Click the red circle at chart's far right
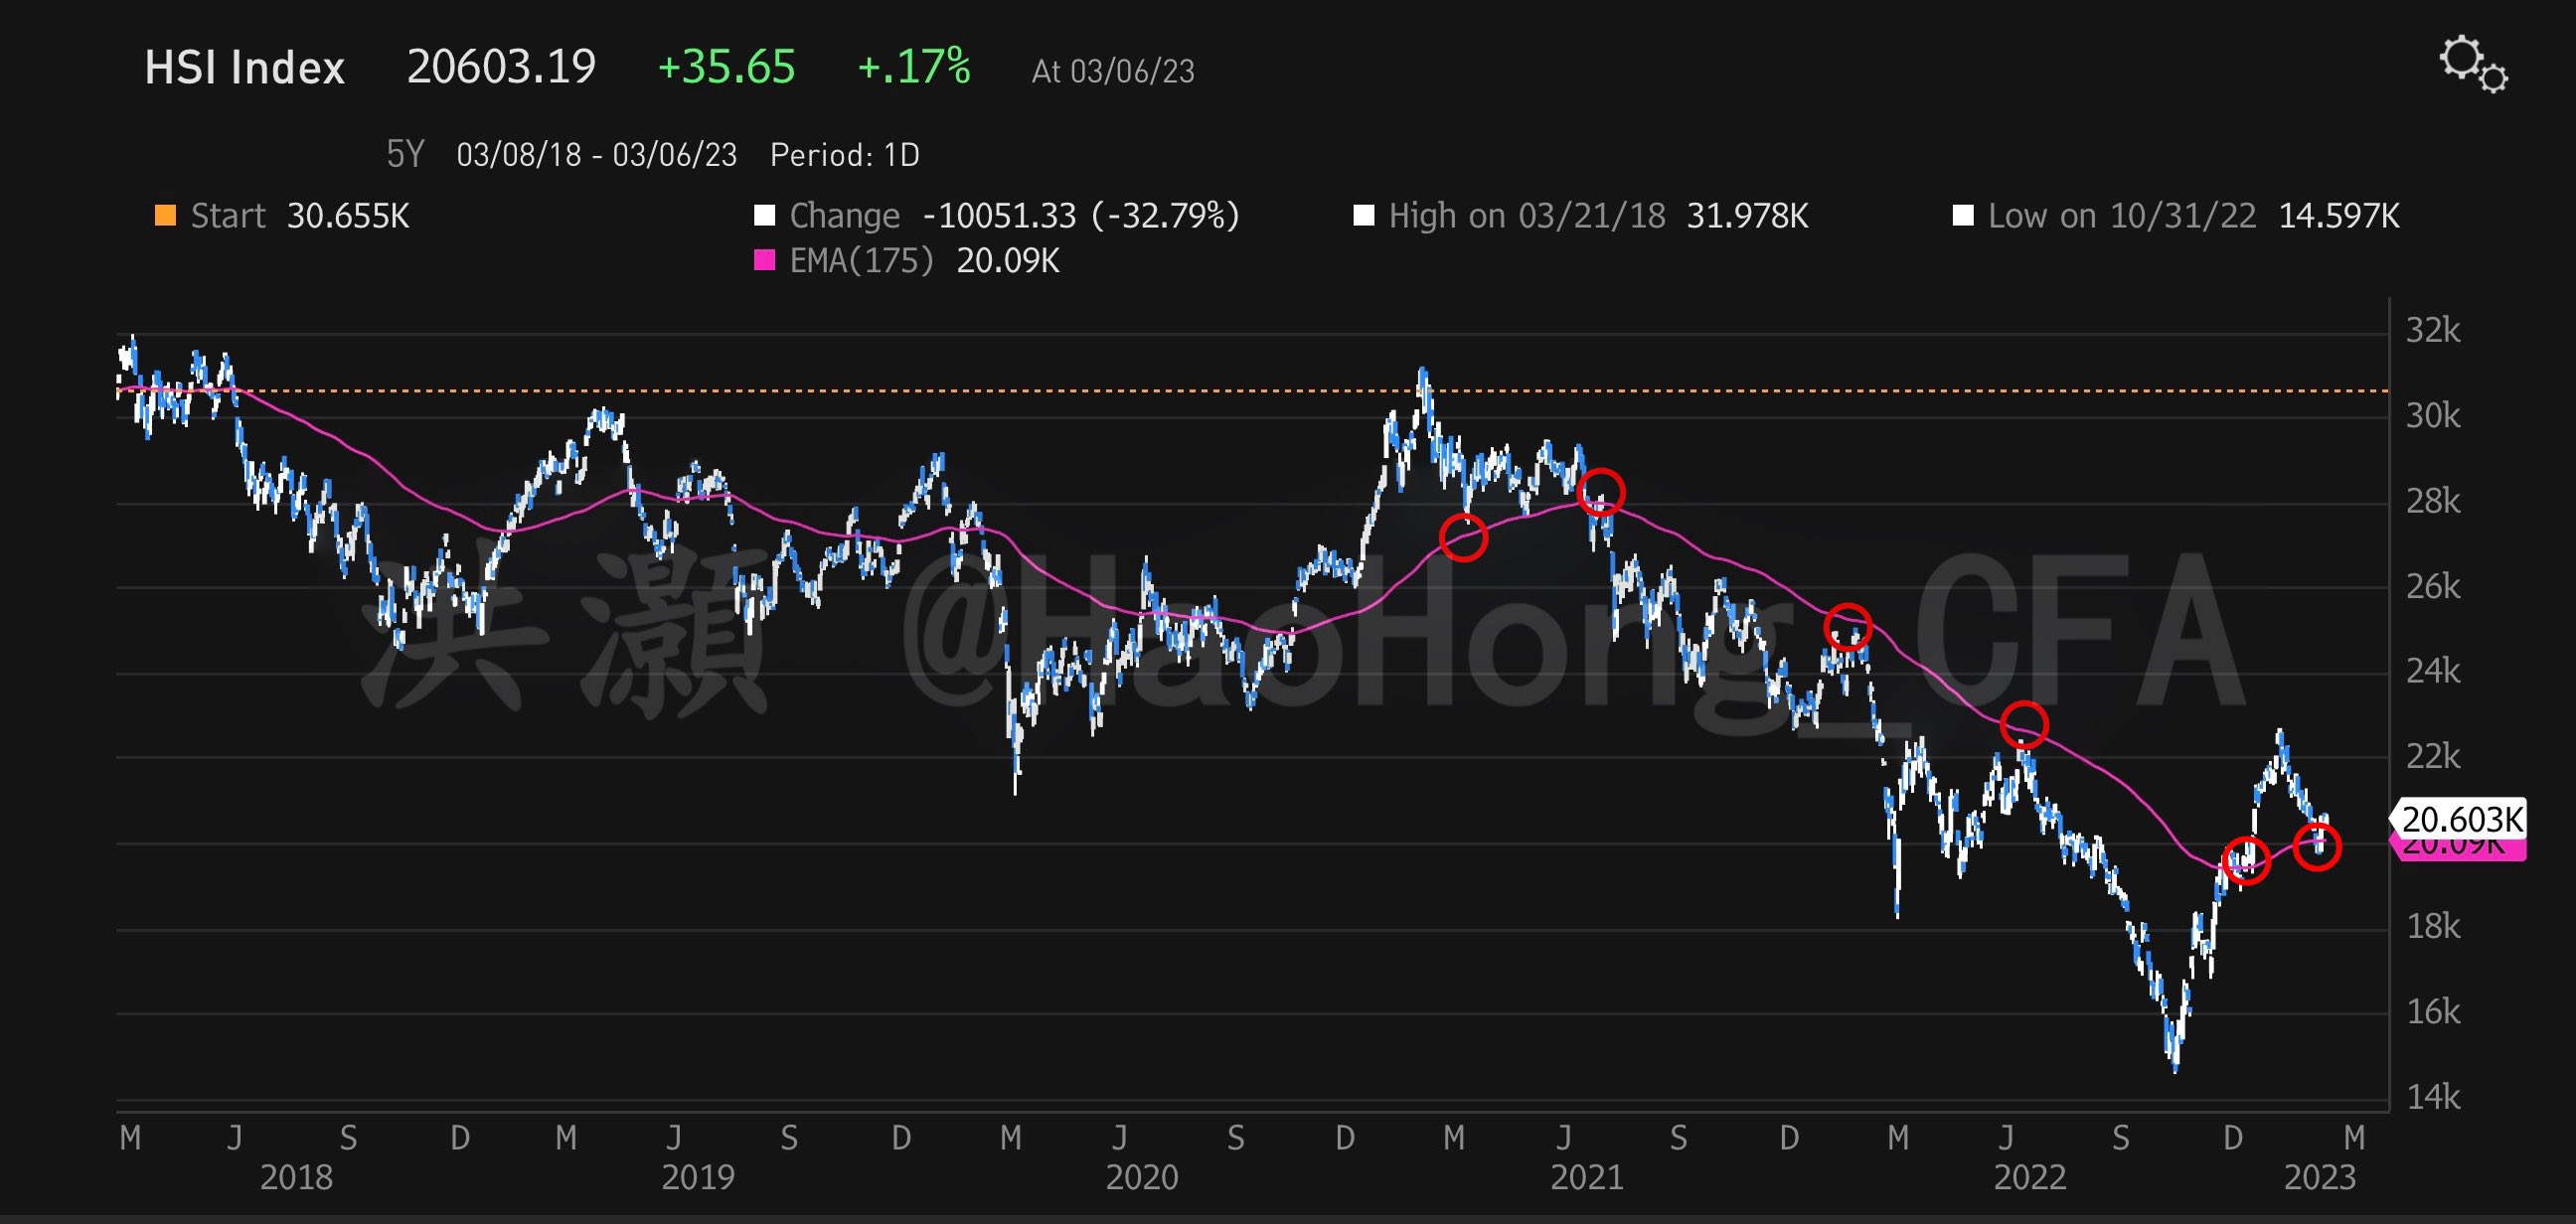2576x1224 pixels. pos(2316,849)
